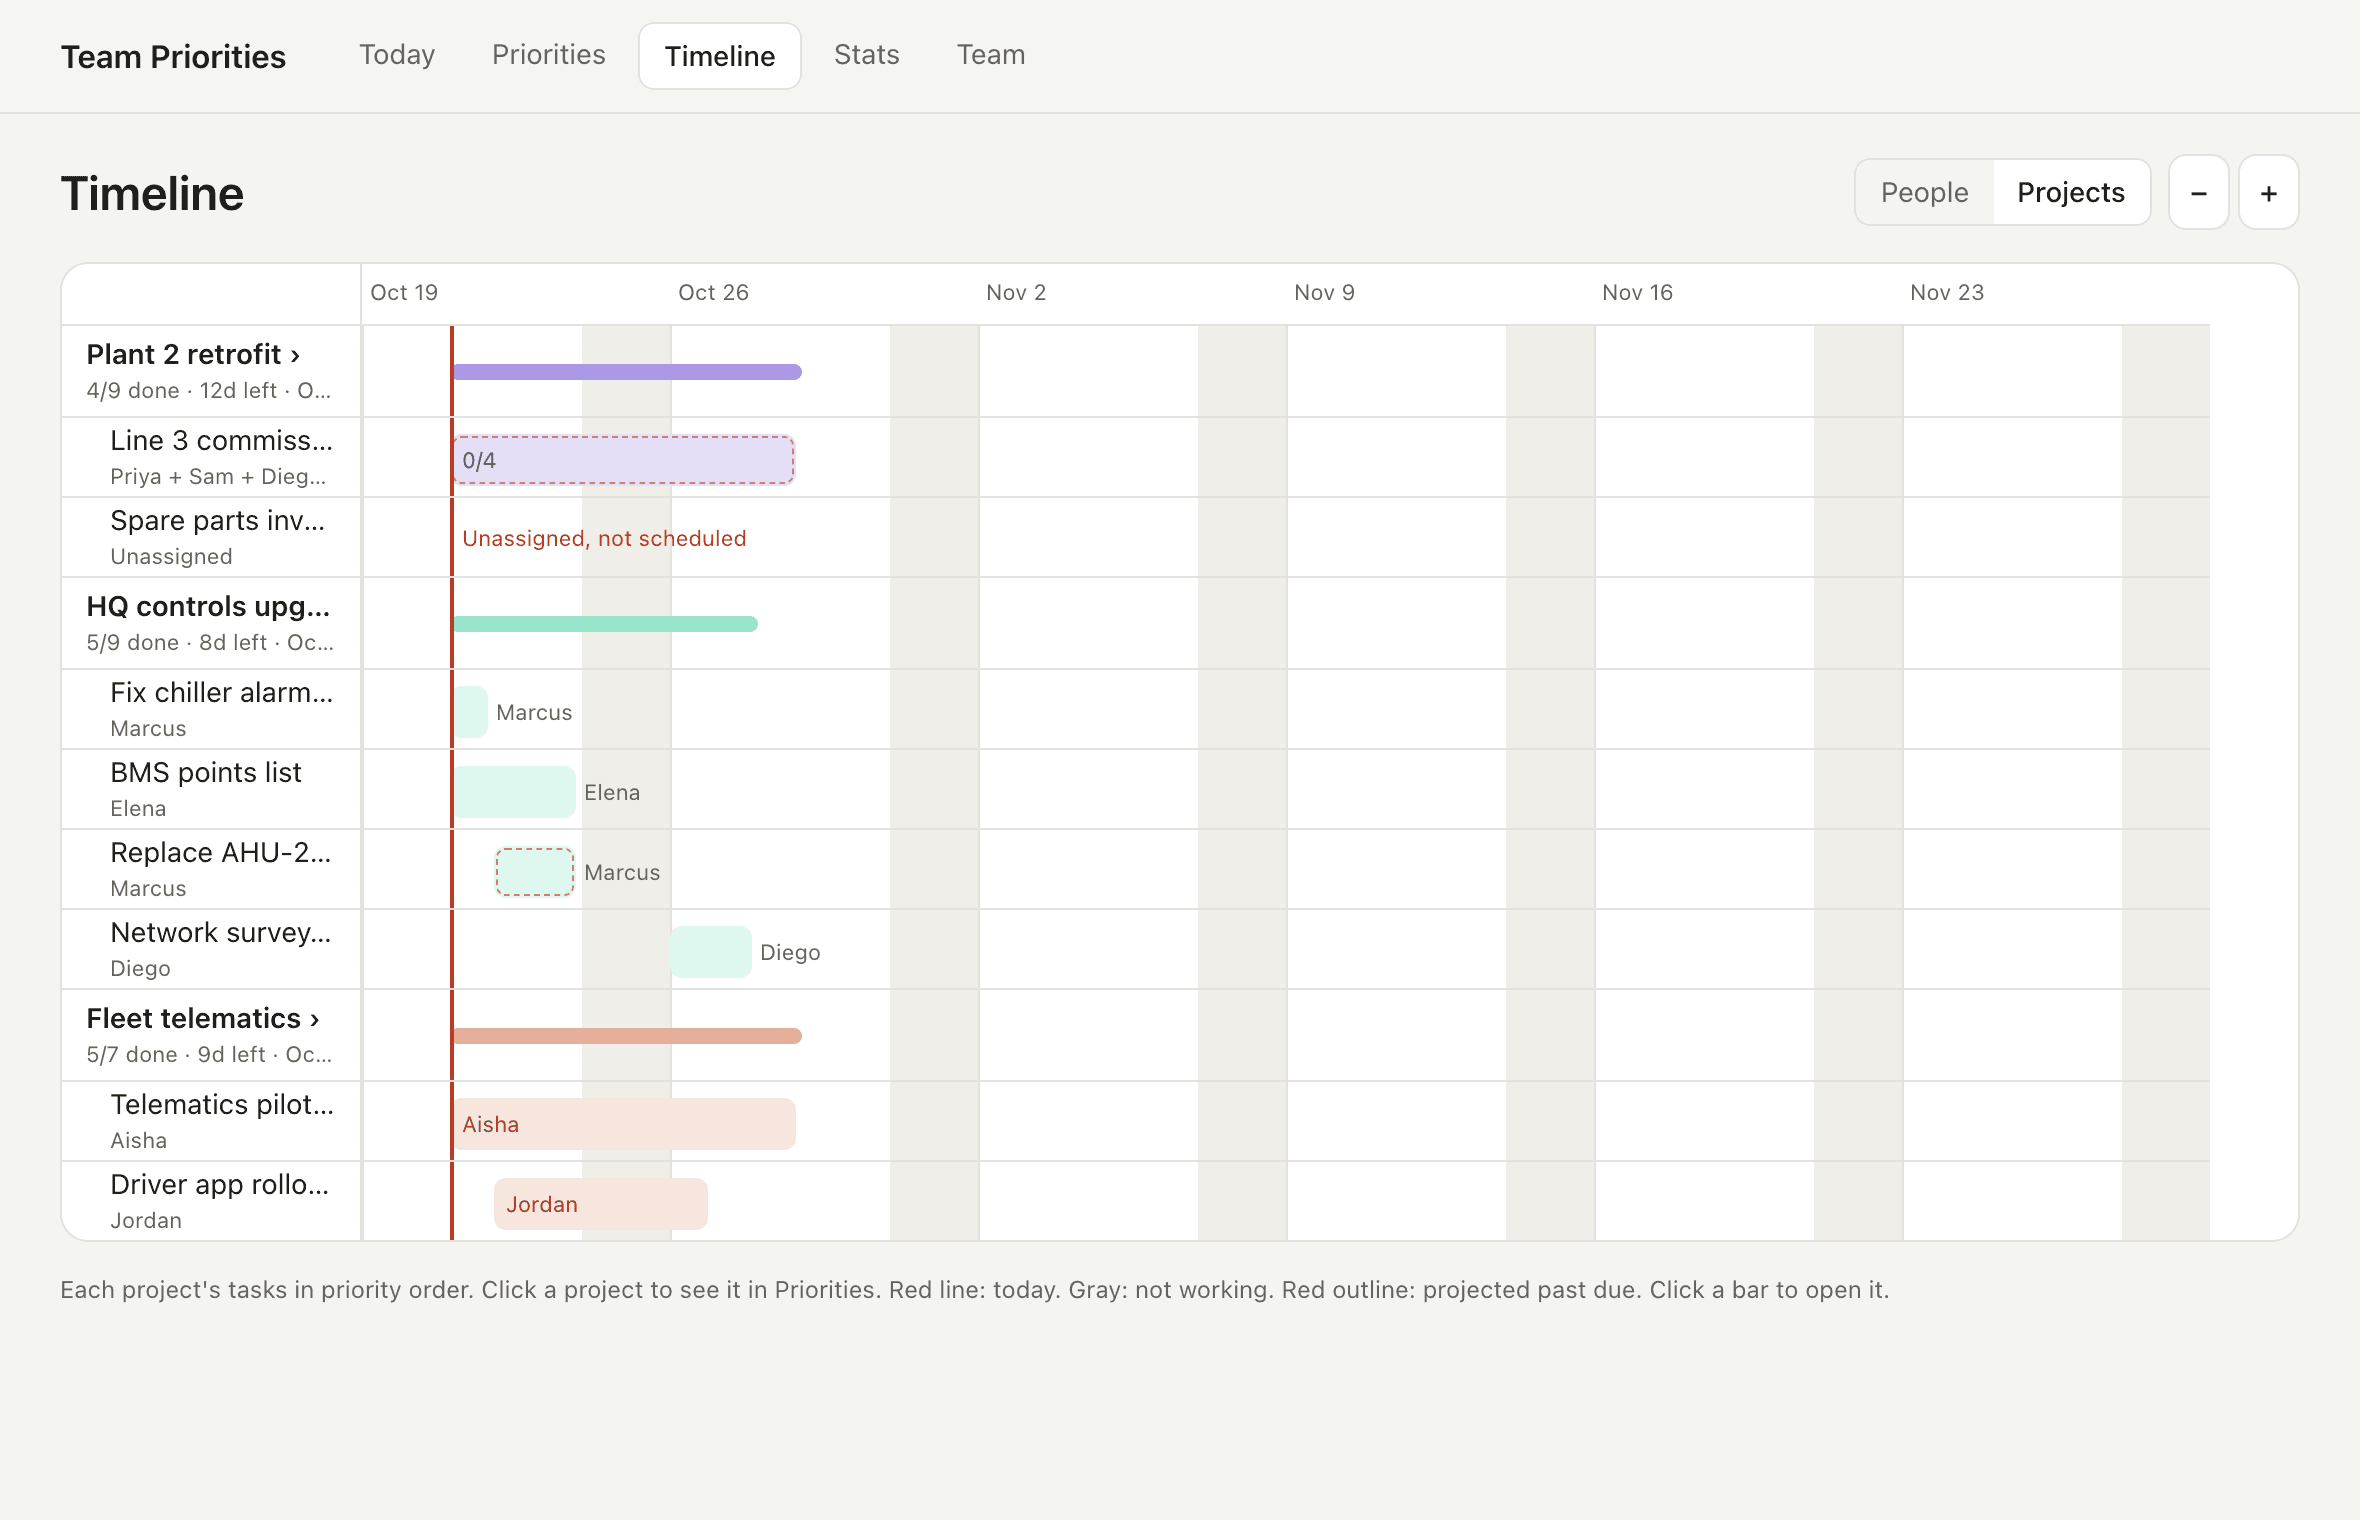Click the Nov 2 date header

tap(1016, 293)
